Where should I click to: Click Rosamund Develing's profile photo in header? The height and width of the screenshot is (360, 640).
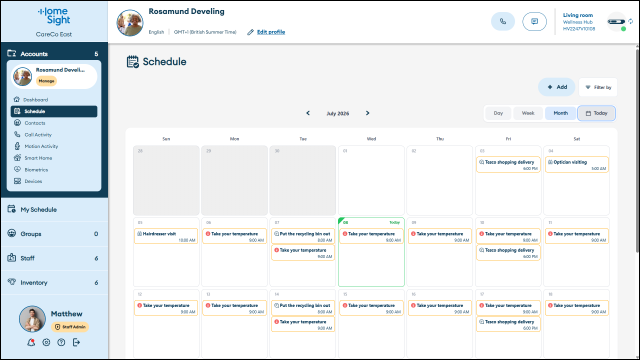130,23
